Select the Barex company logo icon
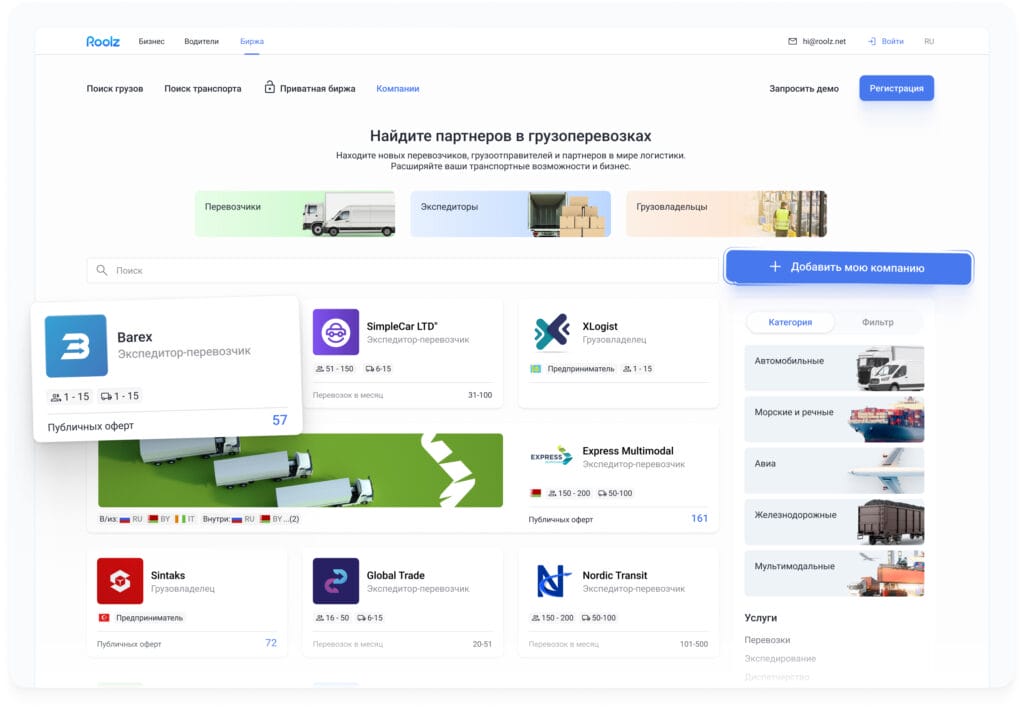Viewport: 1024px width, 713px height. click(x=76, y=346)
